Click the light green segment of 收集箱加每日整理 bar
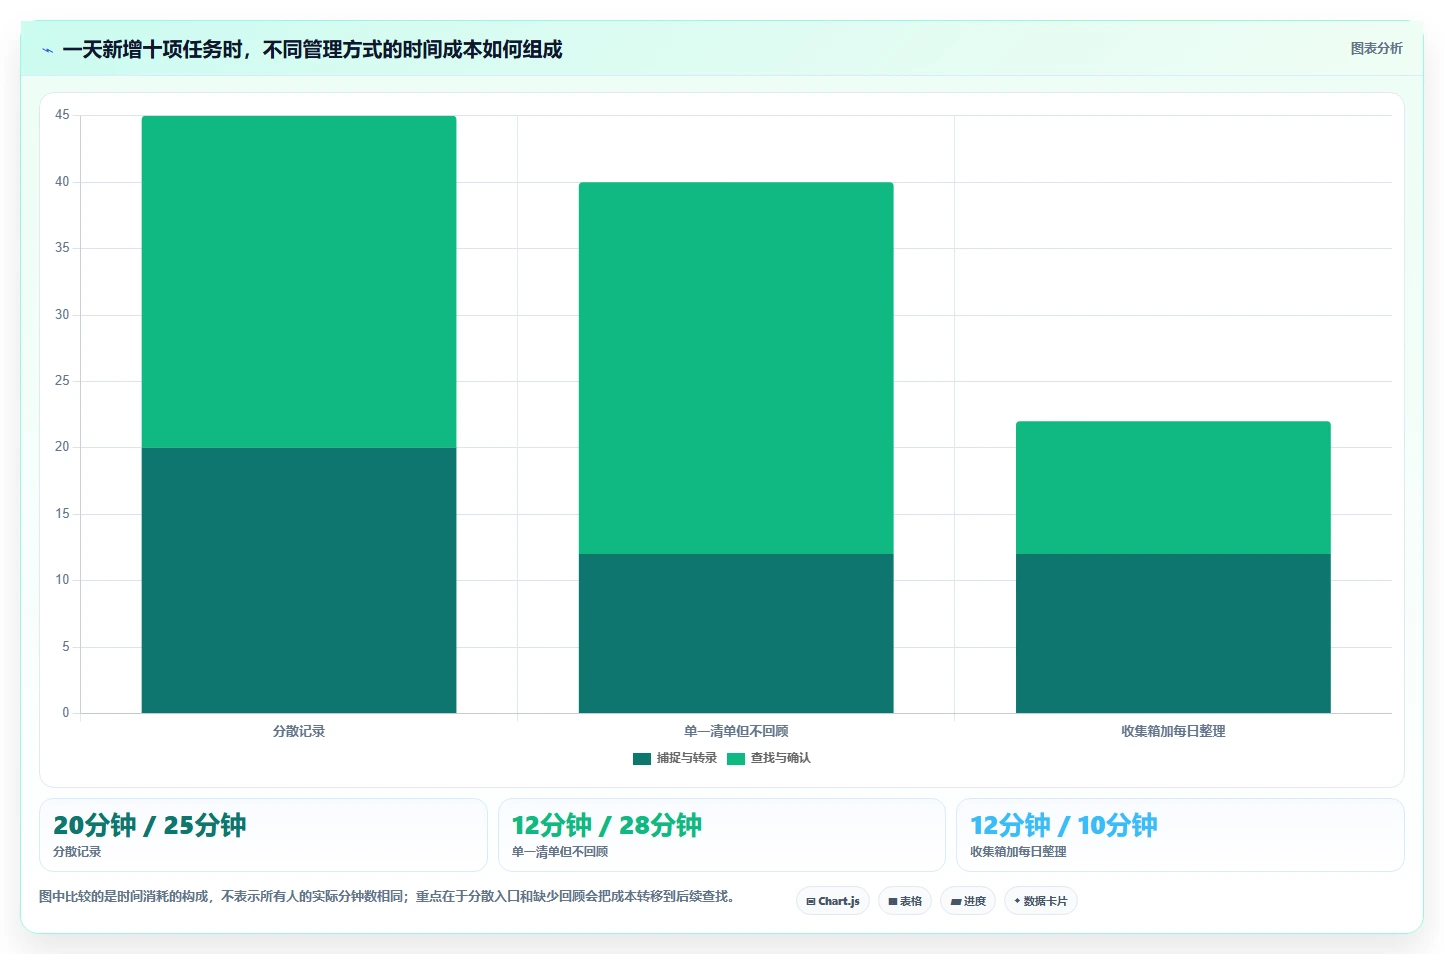This screenshot has height=954, width=1444. point(1173,488)
